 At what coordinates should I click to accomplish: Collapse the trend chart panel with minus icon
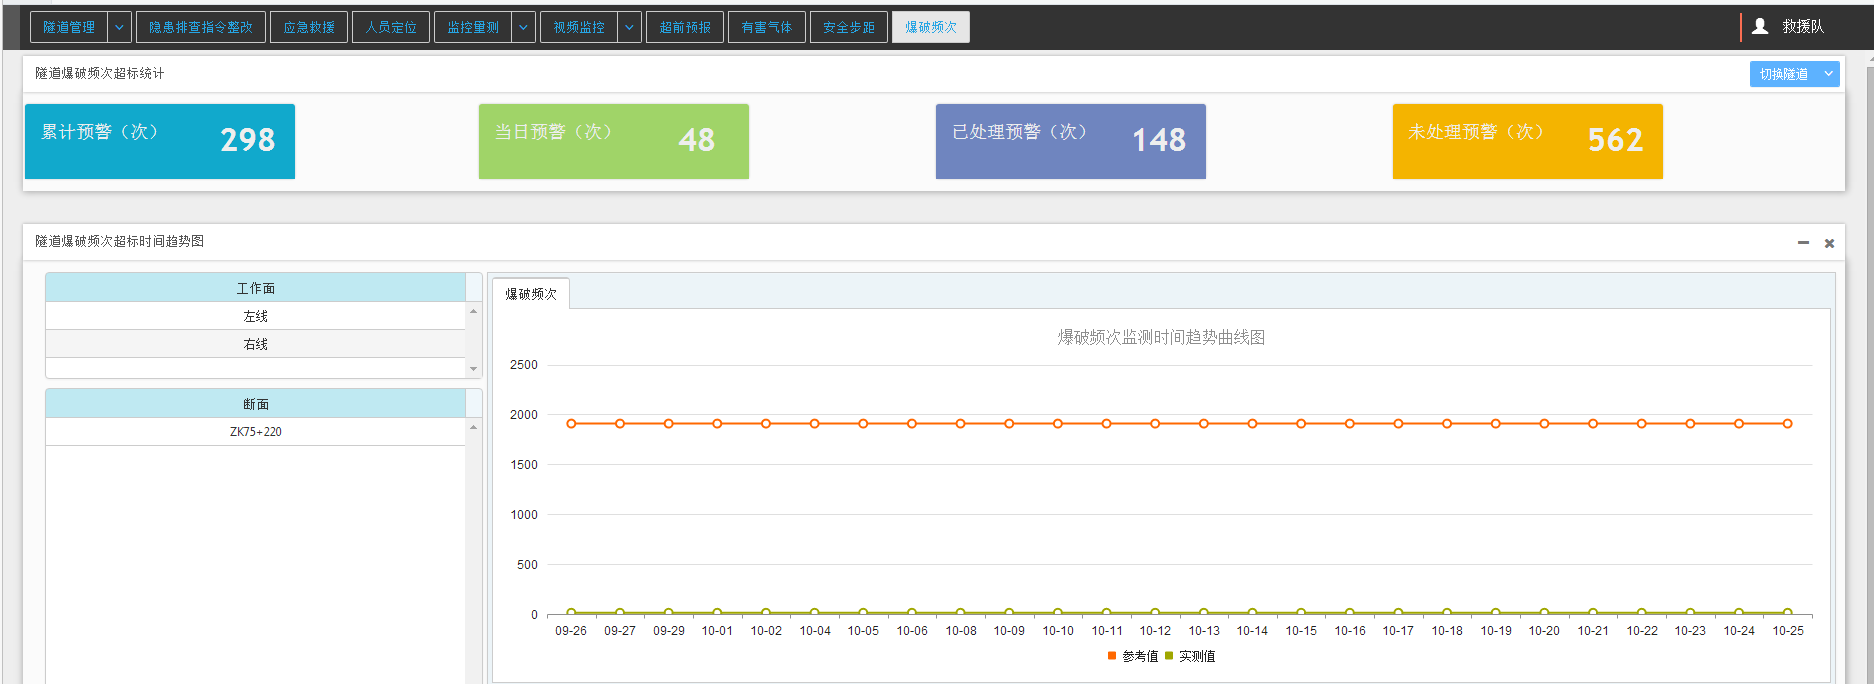pyautogui.click(x=1803, y=243)
